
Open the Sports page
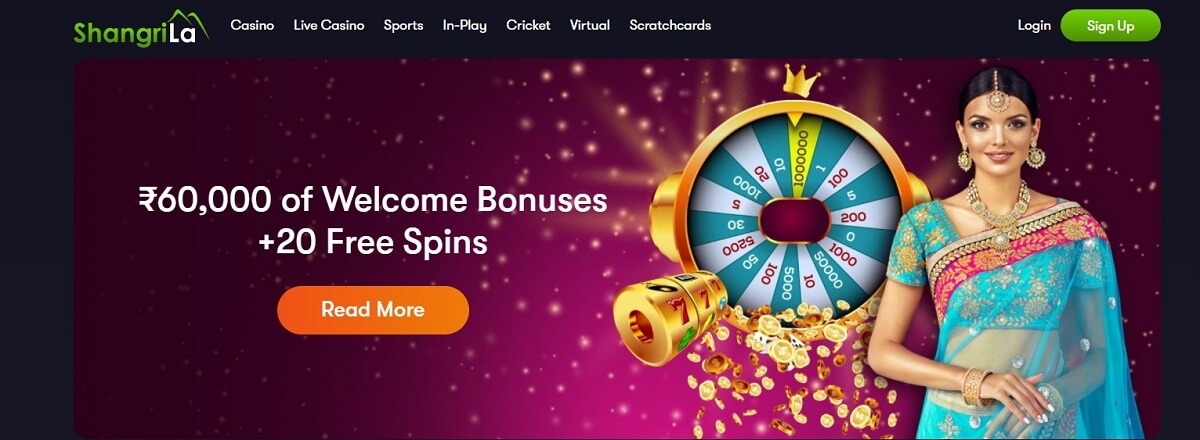pyautogui.click(x=403, y=25)
